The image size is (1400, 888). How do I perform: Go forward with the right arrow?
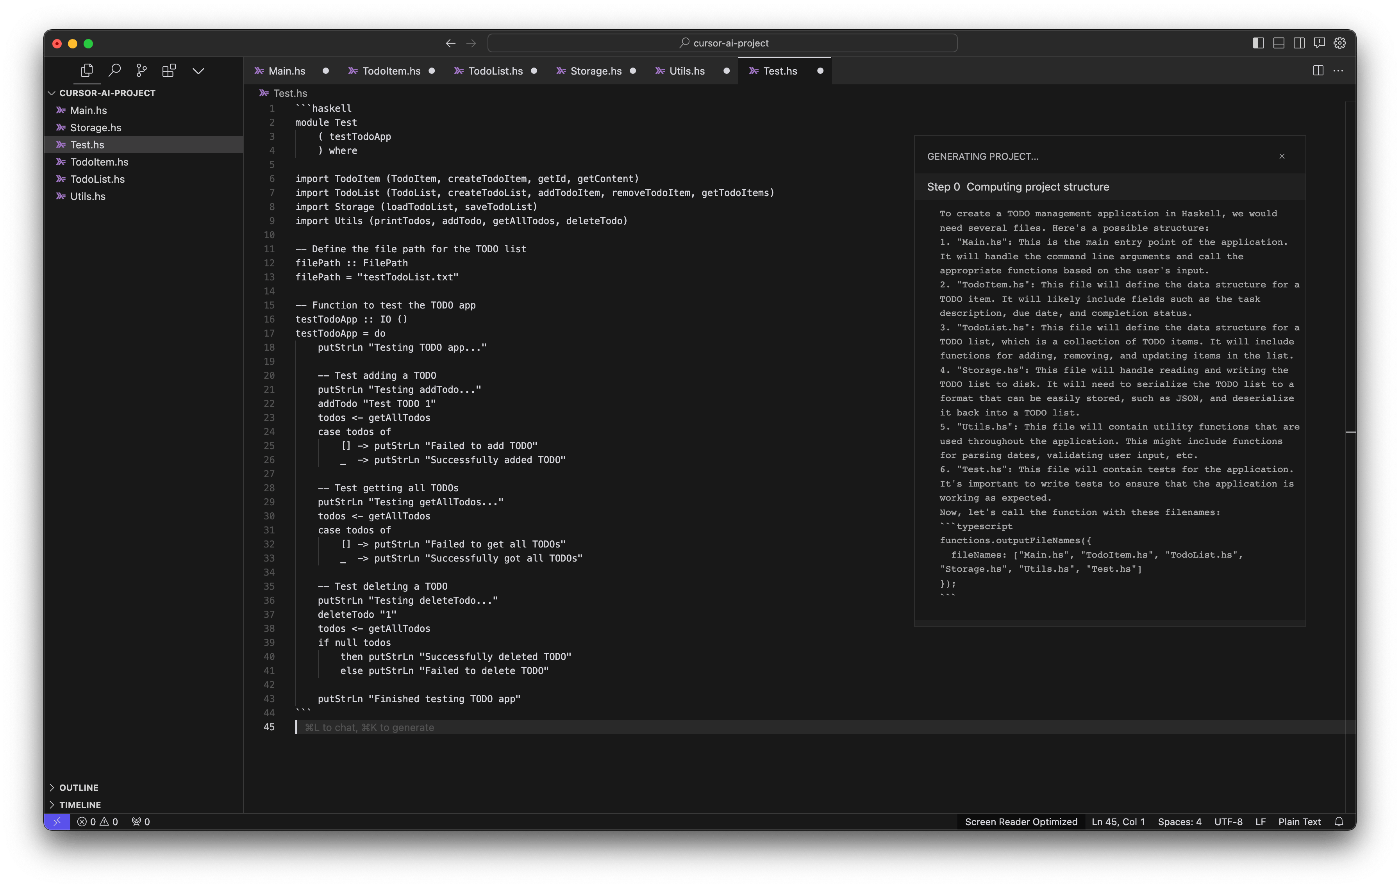point(471,43)
